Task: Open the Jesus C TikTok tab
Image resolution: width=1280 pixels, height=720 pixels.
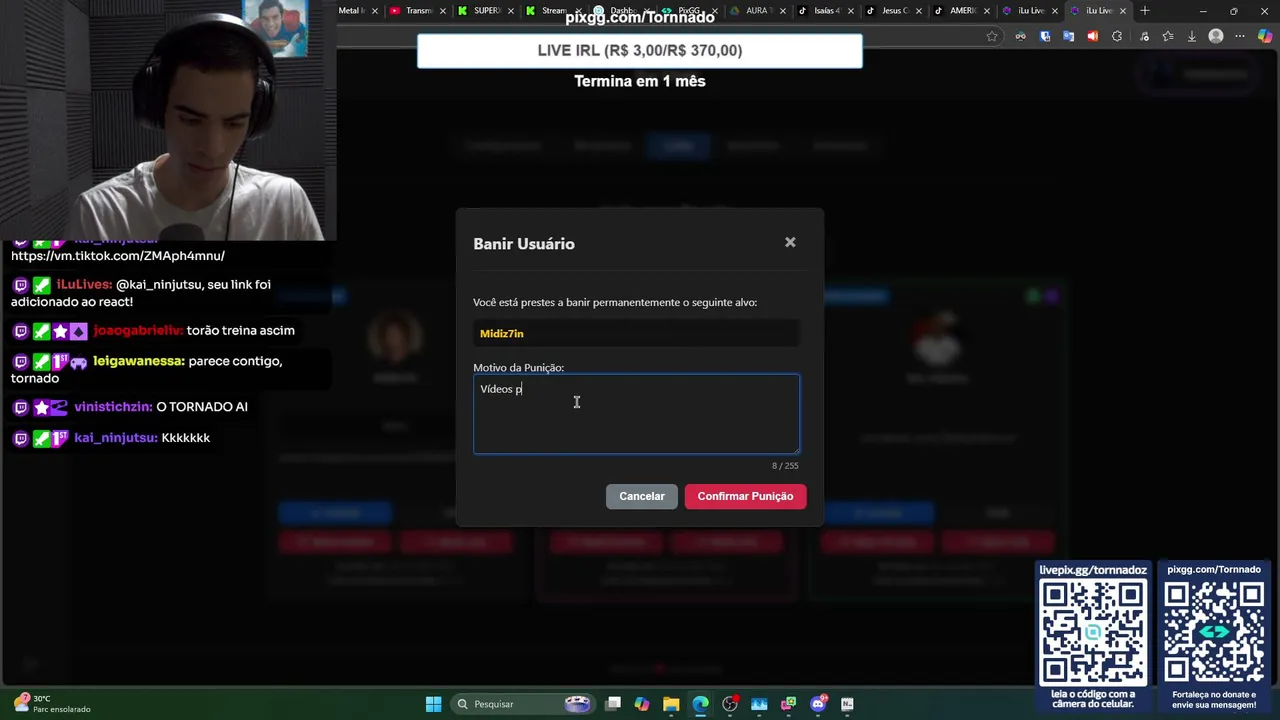Action: pyautogui.click(x=894, y=11)
